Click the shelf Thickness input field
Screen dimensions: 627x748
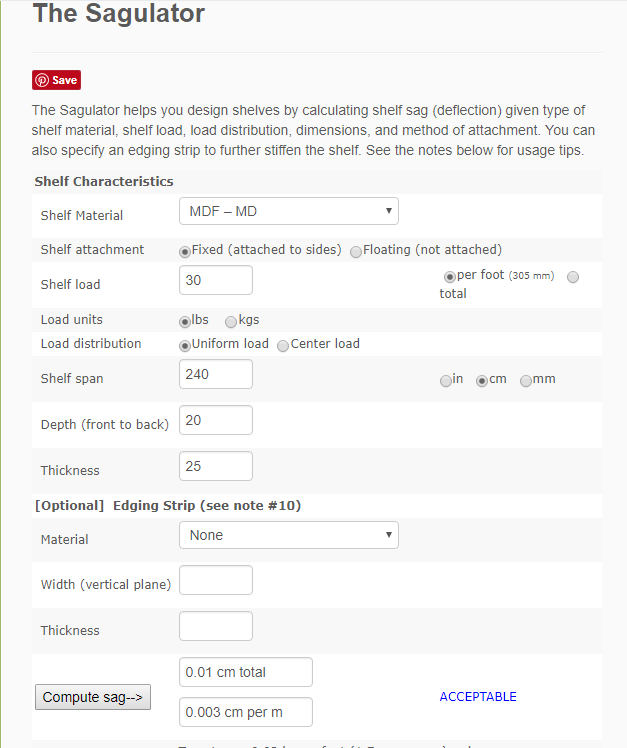tap(216, 466)
